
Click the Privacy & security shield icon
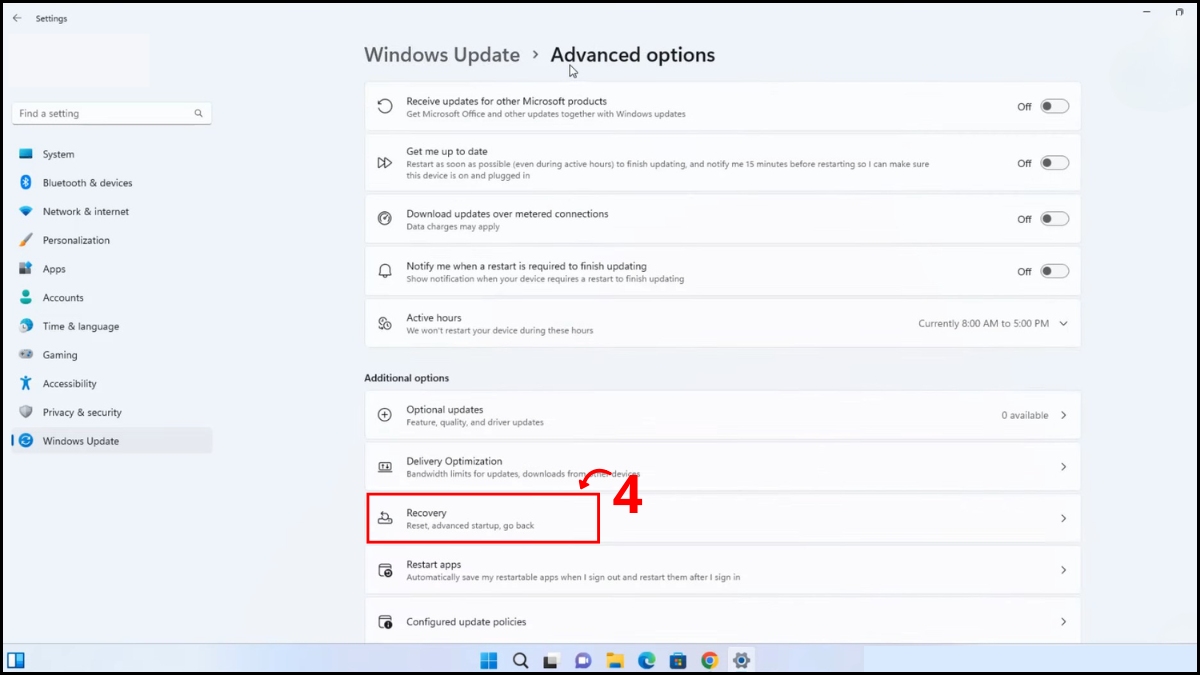click(x=26, y=412)
